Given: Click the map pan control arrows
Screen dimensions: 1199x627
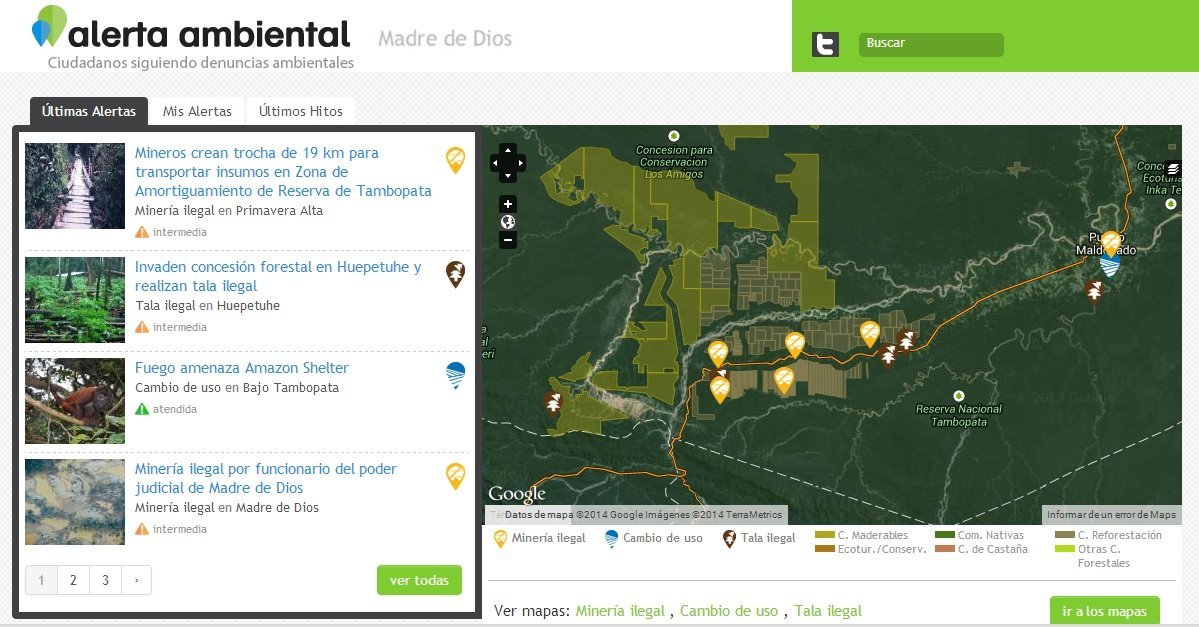Looking at the screenshot, I should (x=507, y=162).
